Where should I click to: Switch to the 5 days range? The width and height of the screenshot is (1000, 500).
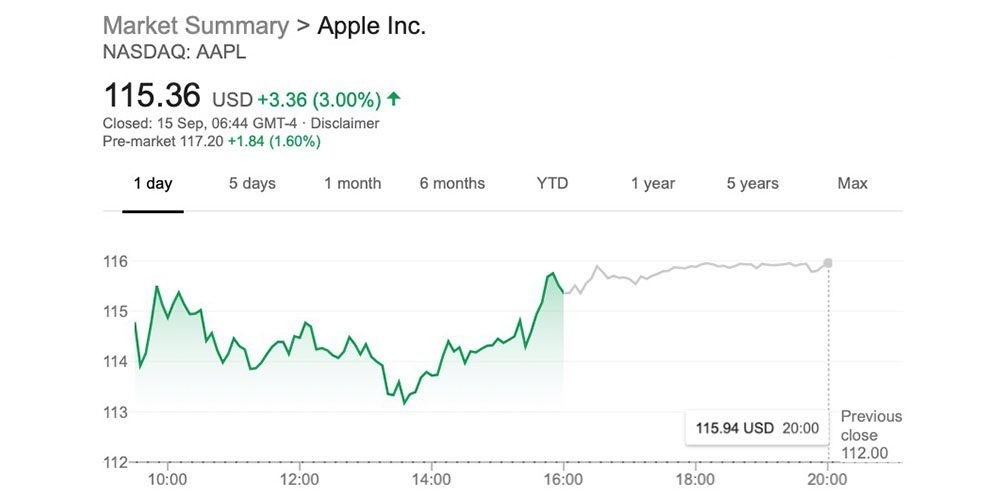click(252, 184)
